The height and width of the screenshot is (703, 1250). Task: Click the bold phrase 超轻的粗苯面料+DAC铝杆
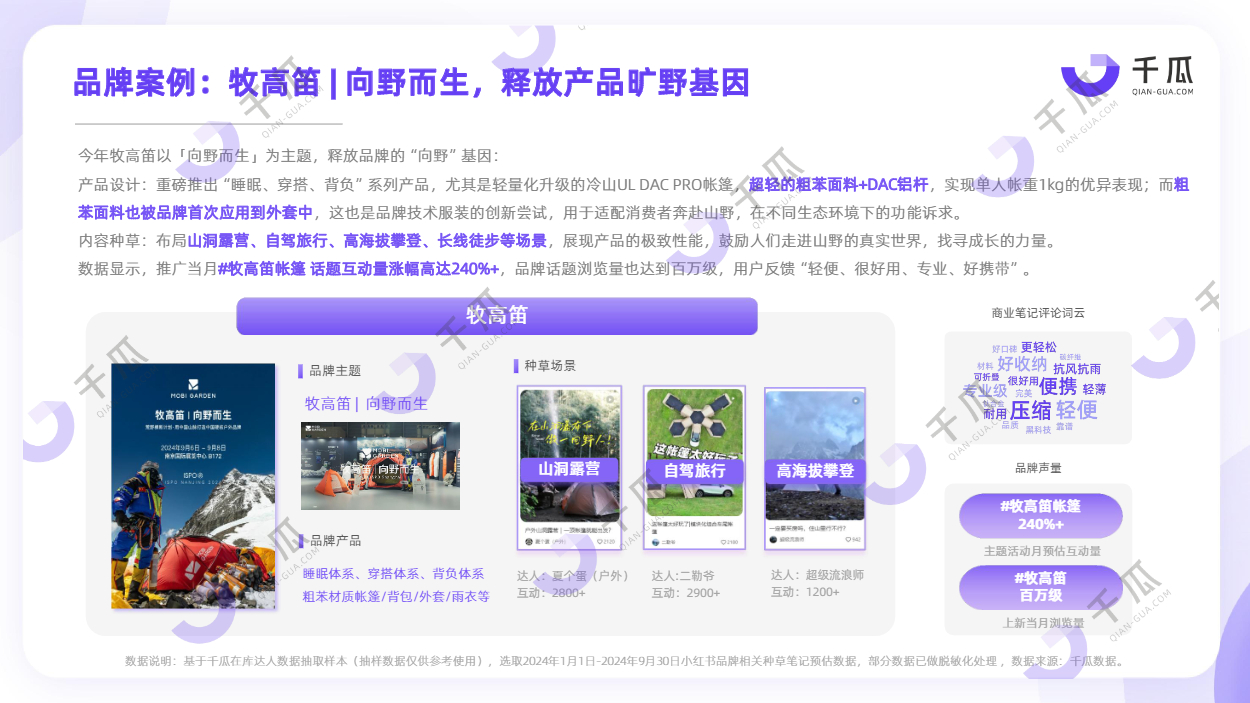click(x=838, y=185)
